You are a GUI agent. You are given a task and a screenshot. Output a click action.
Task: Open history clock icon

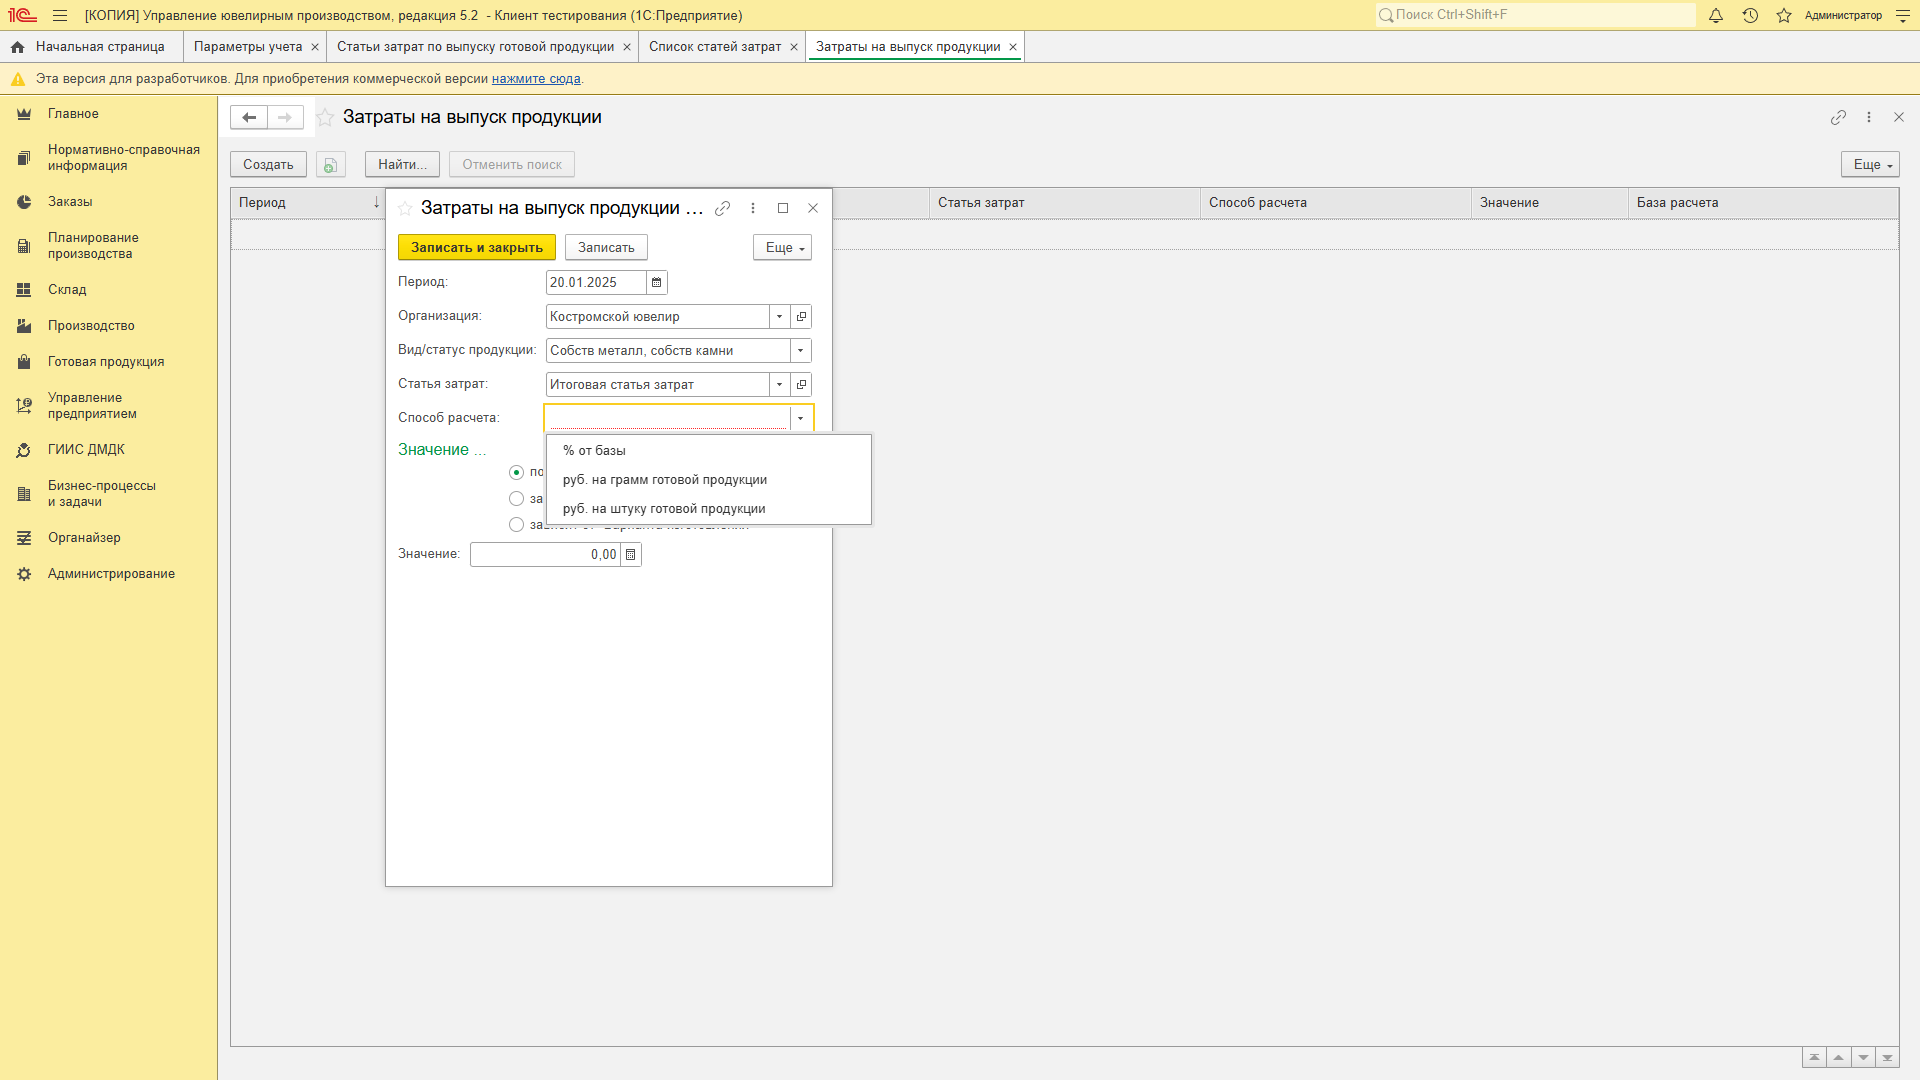click(x=1750, y=15)
